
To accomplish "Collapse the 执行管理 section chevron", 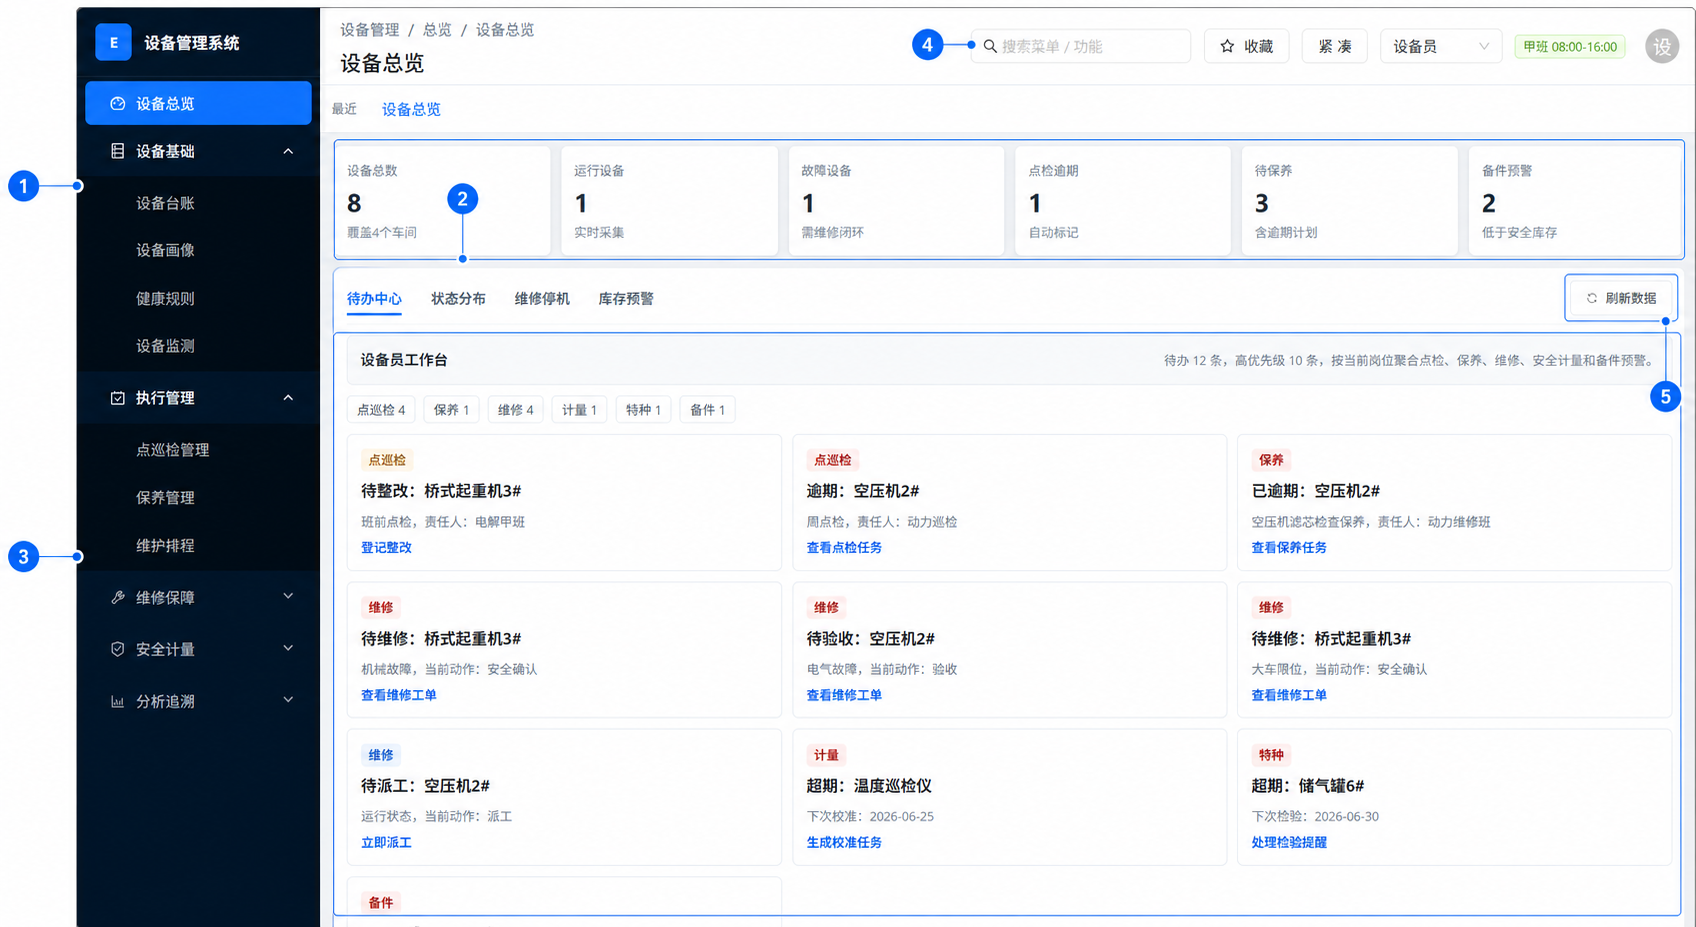I will click(288, 398).
